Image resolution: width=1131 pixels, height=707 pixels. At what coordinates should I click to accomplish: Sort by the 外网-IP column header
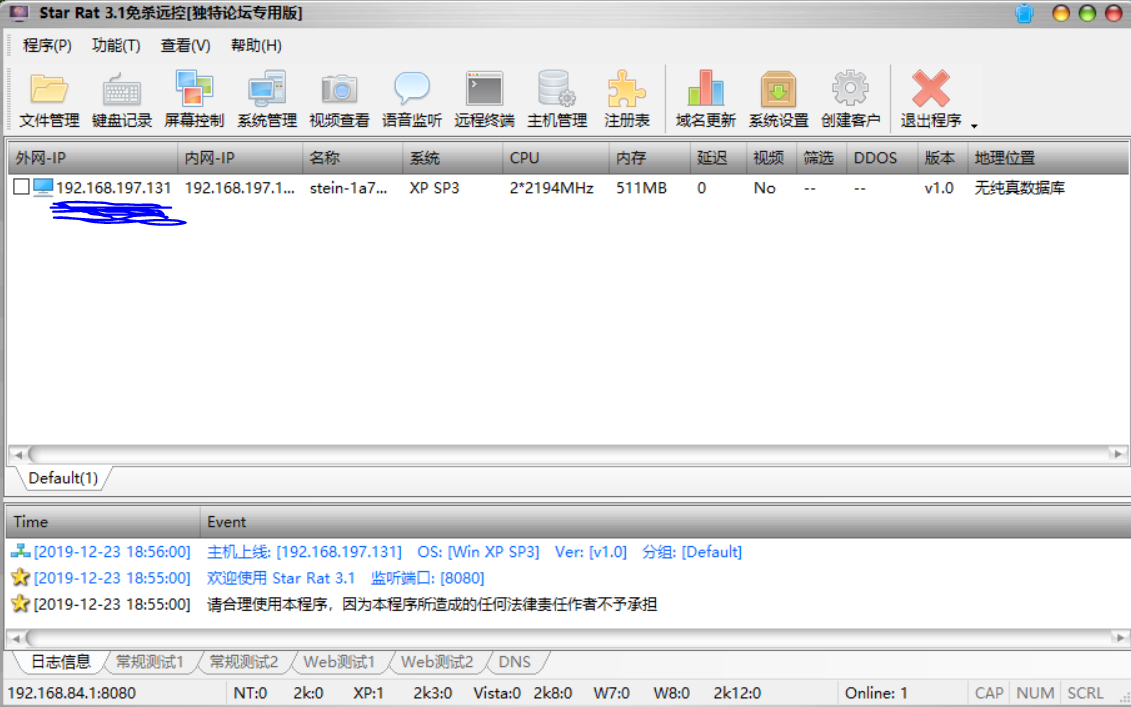pyautogui.click(x=92, y=158)
